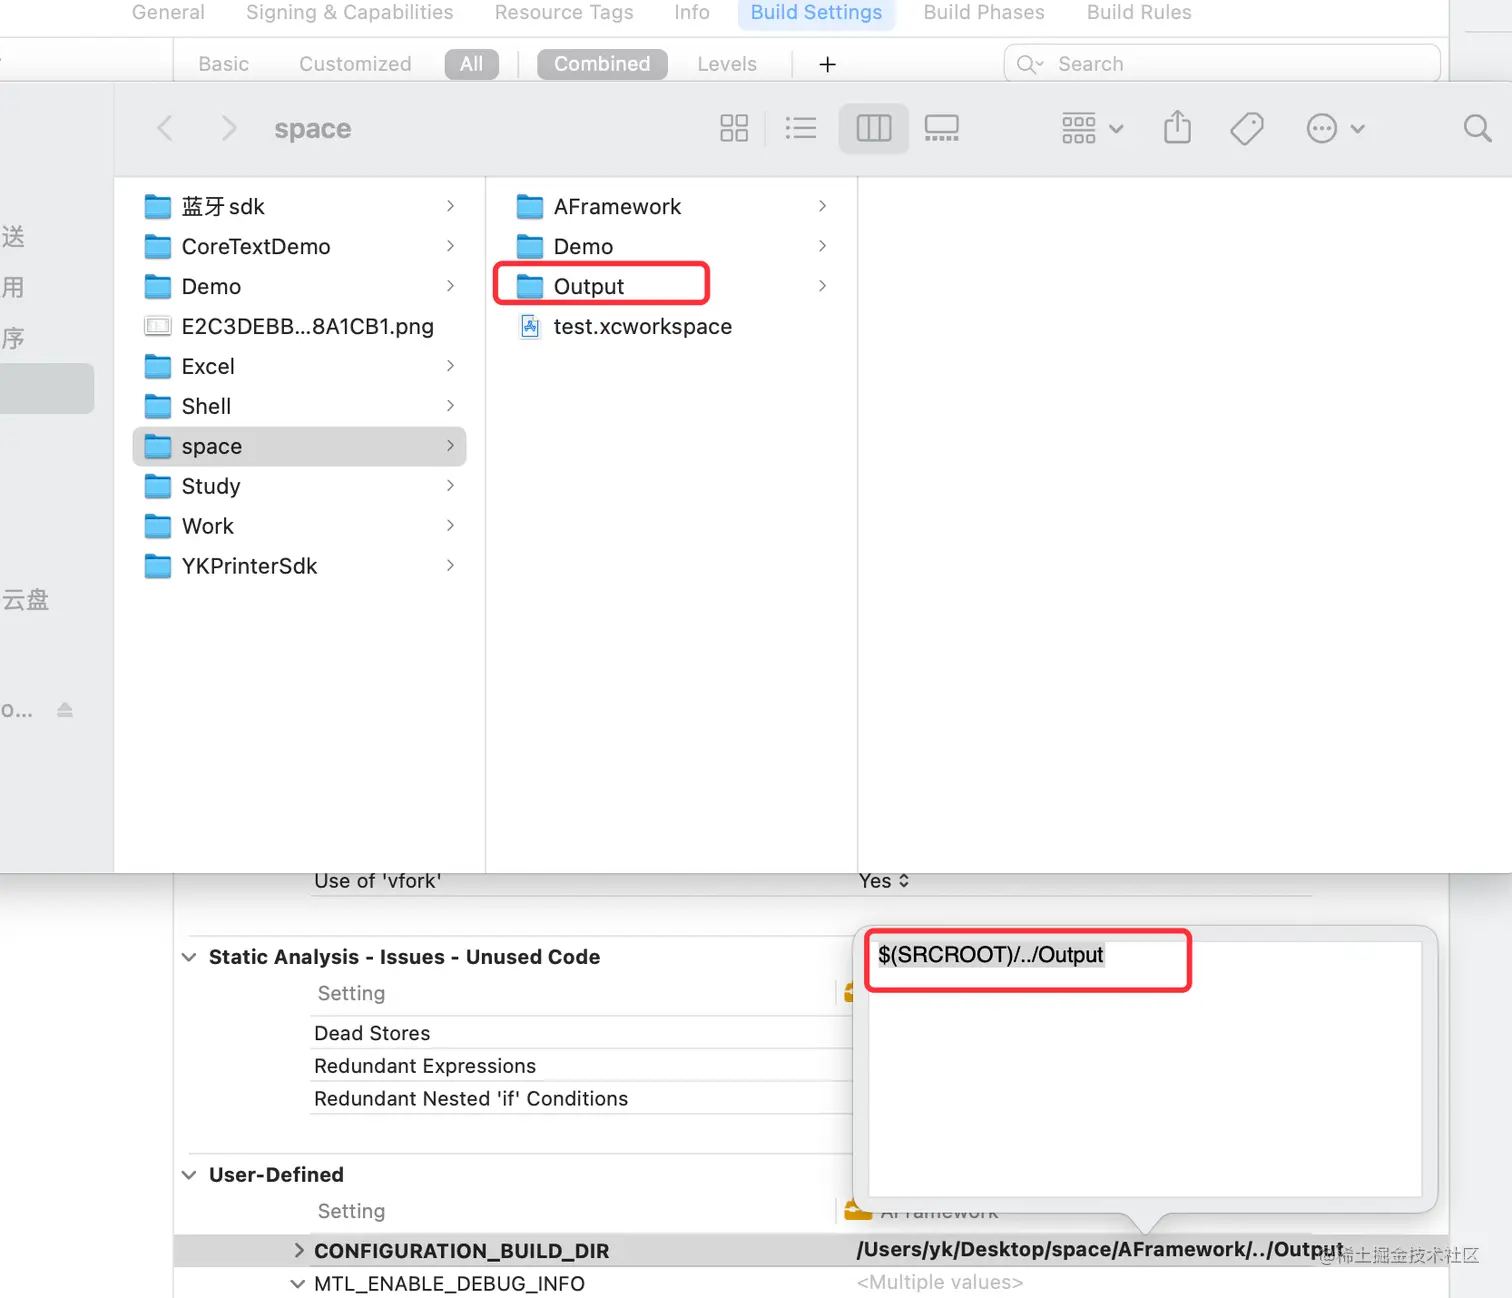Switch Finder to list view
The image size is (1512, 1298).
(x=801, y=128)
